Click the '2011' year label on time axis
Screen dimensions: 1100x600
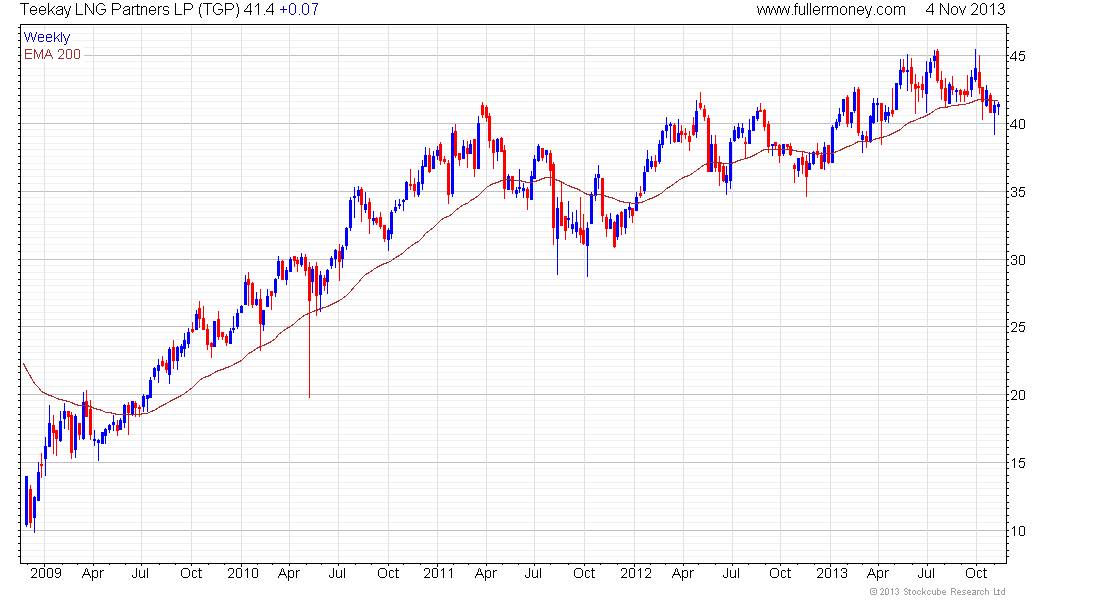point(439,573)
